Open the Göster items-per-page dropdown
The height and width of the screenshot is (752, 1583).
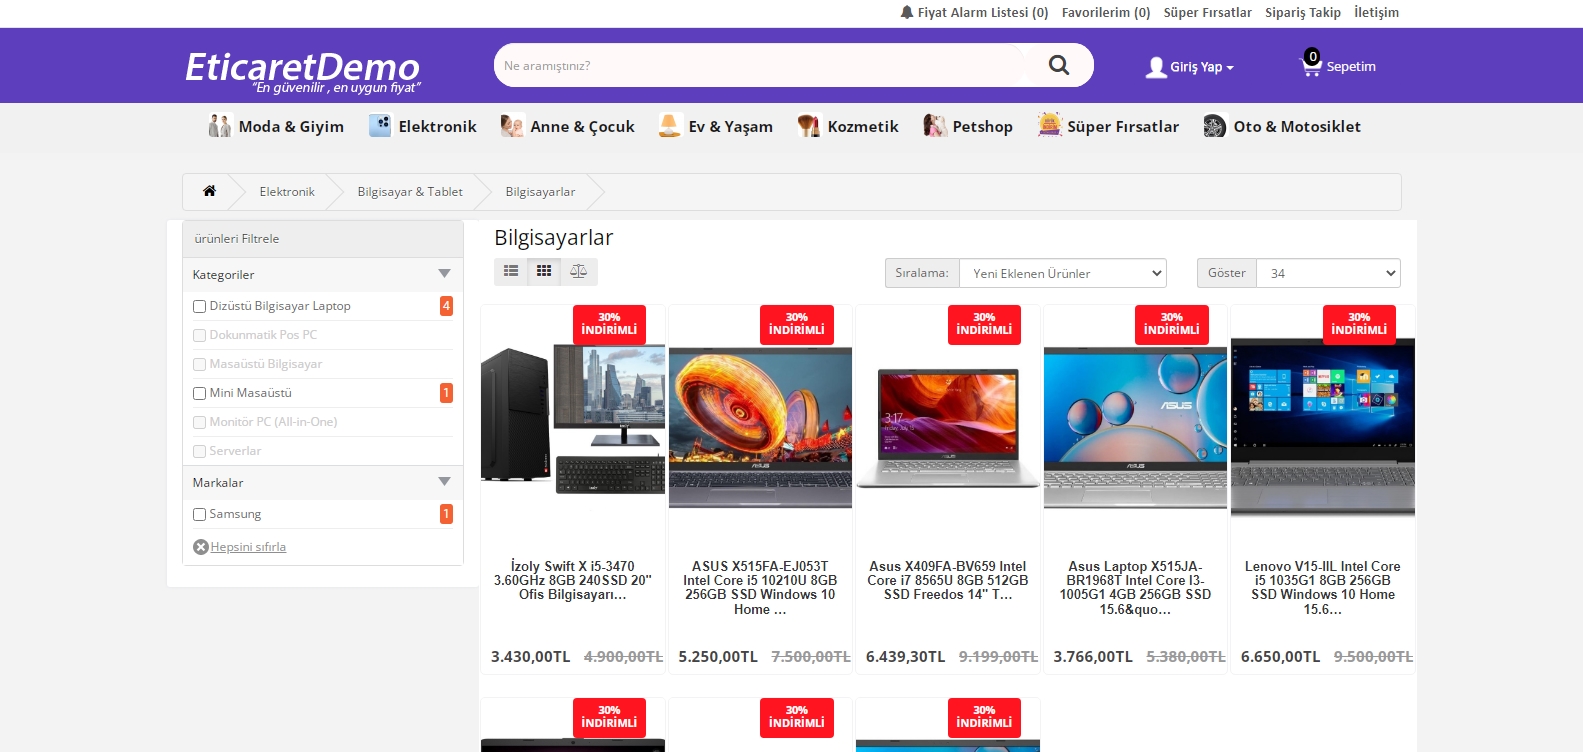[x=1328, y=273]
